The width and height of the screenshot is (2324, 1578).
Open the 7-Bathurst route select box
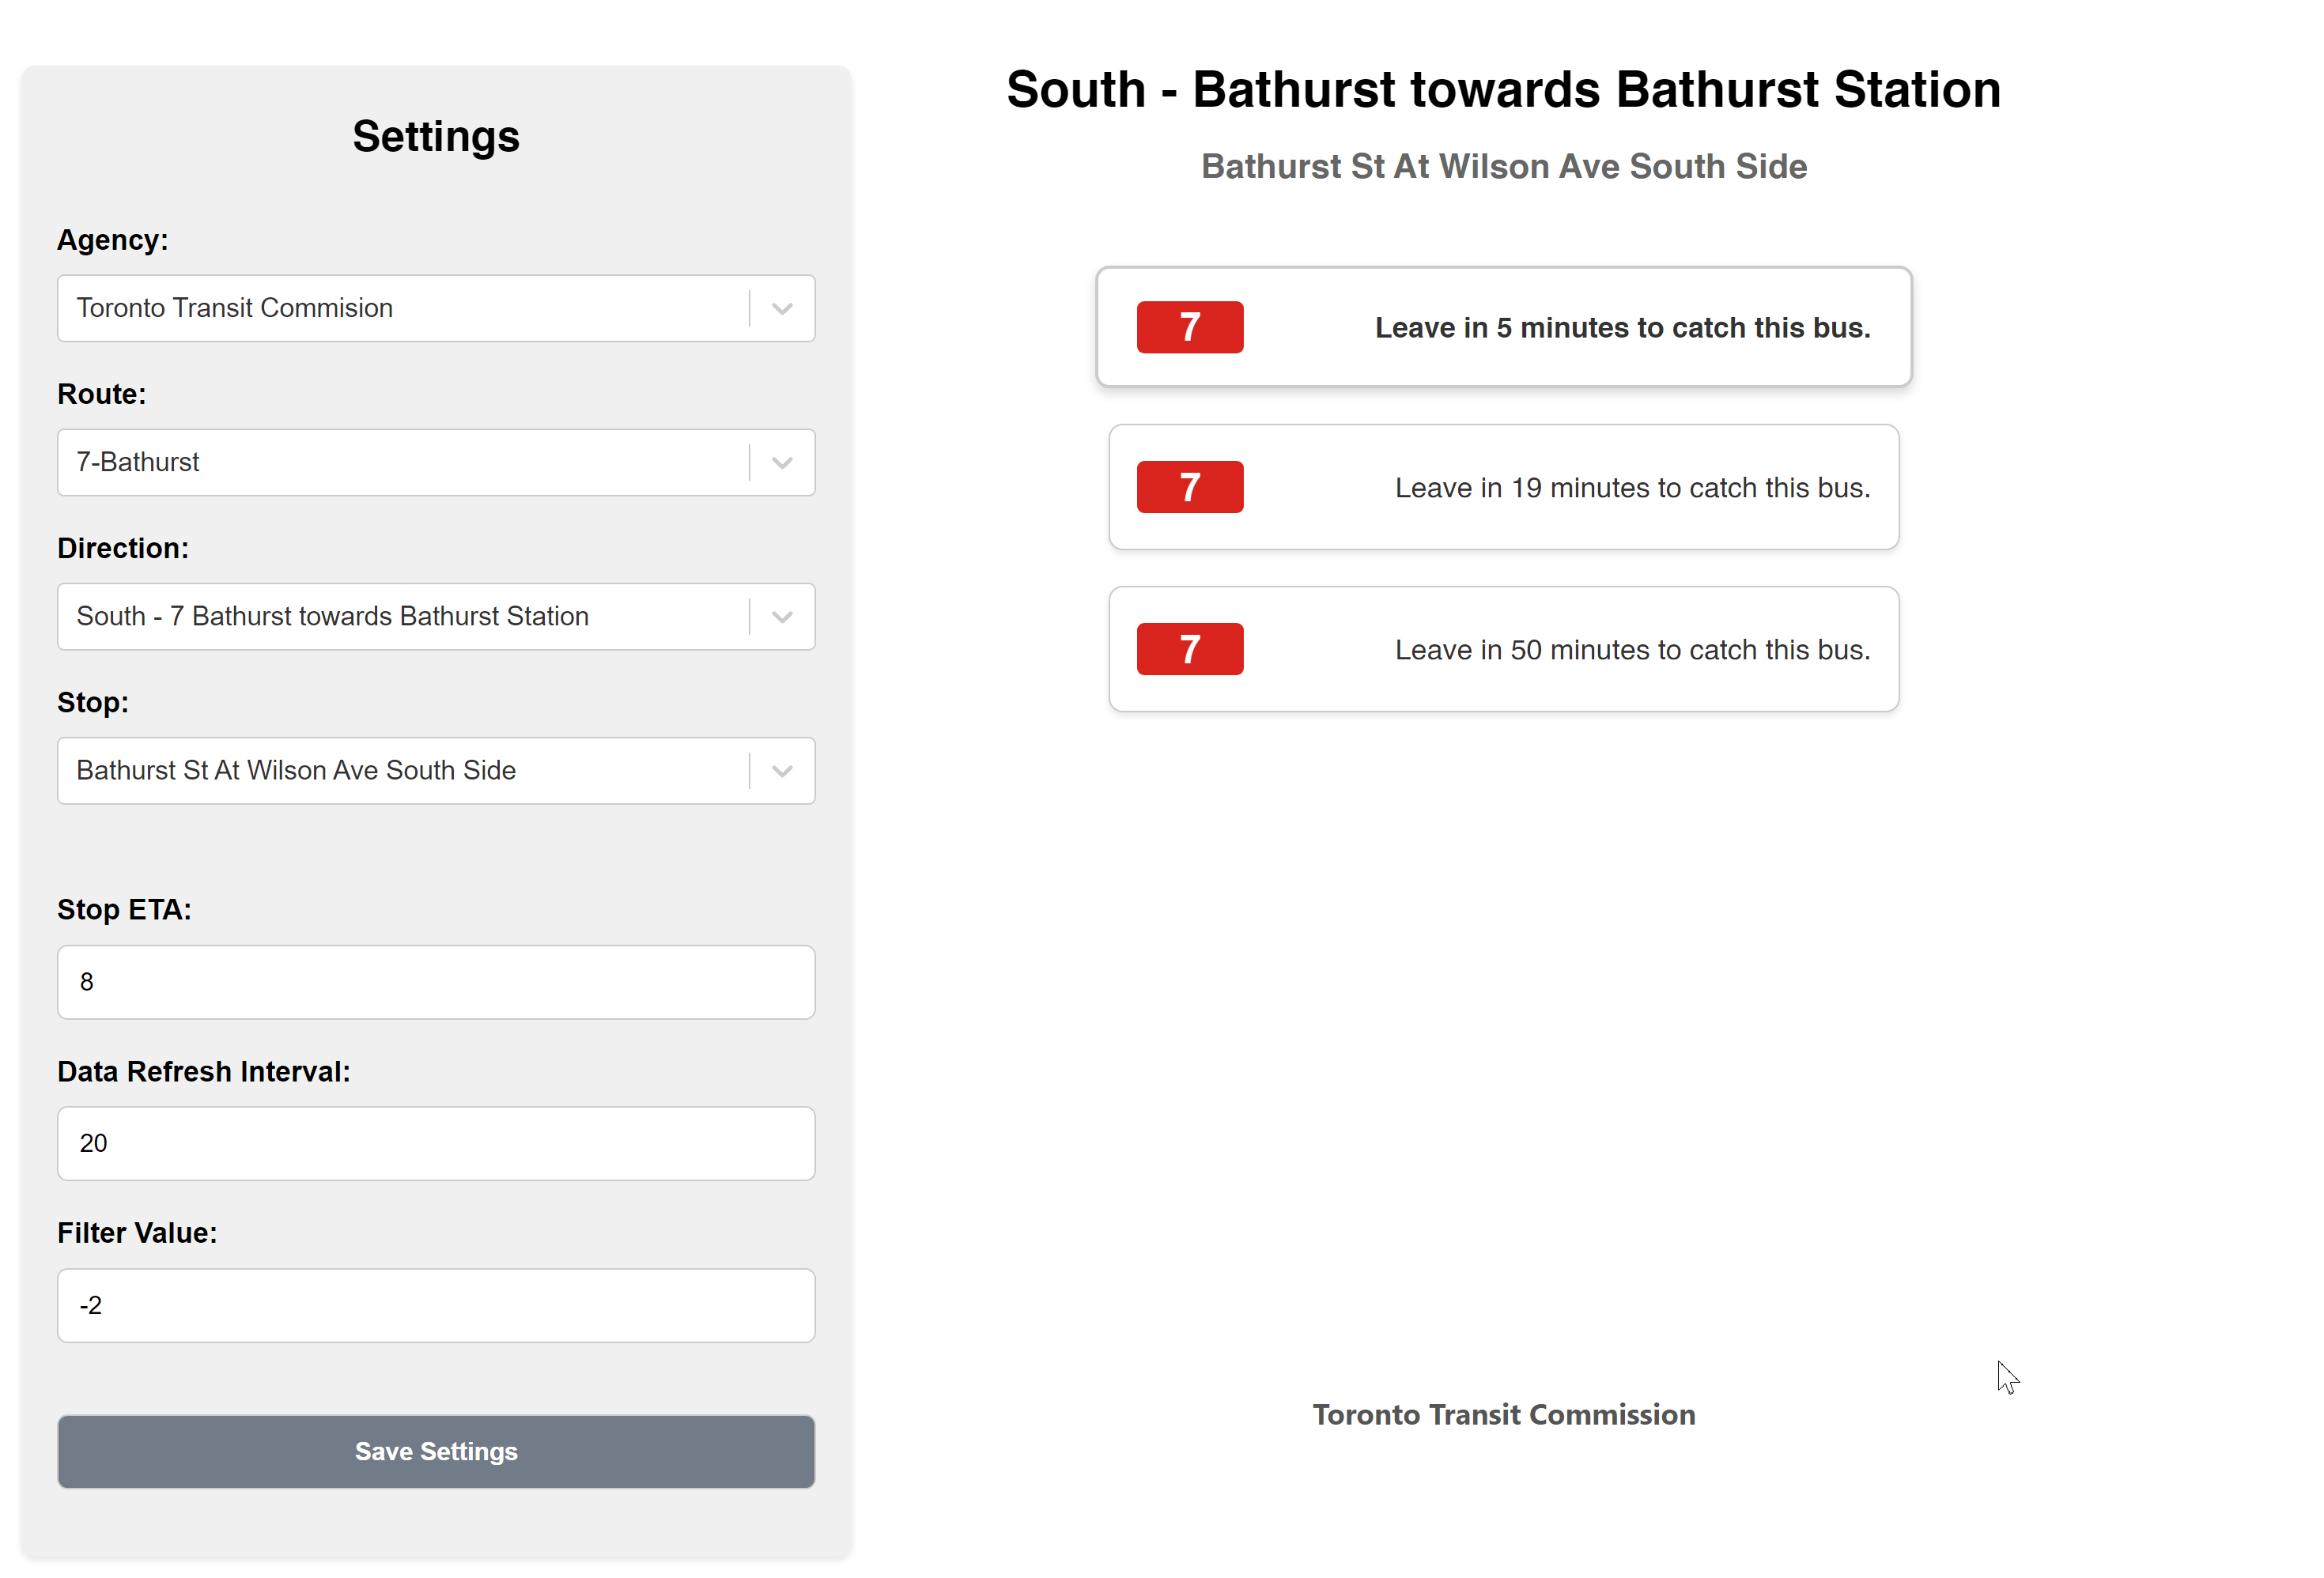(400, 463)
